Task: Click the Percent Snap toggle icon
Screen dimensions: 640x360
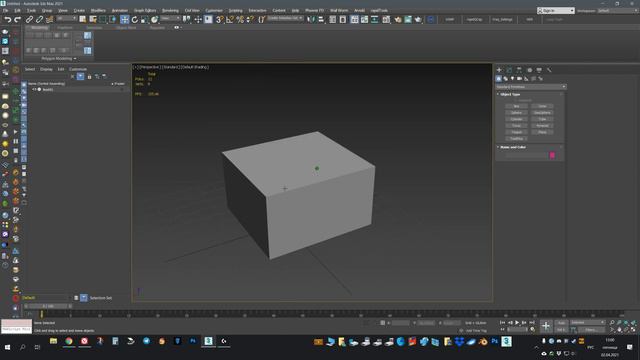Action: [x=240, y=19]
